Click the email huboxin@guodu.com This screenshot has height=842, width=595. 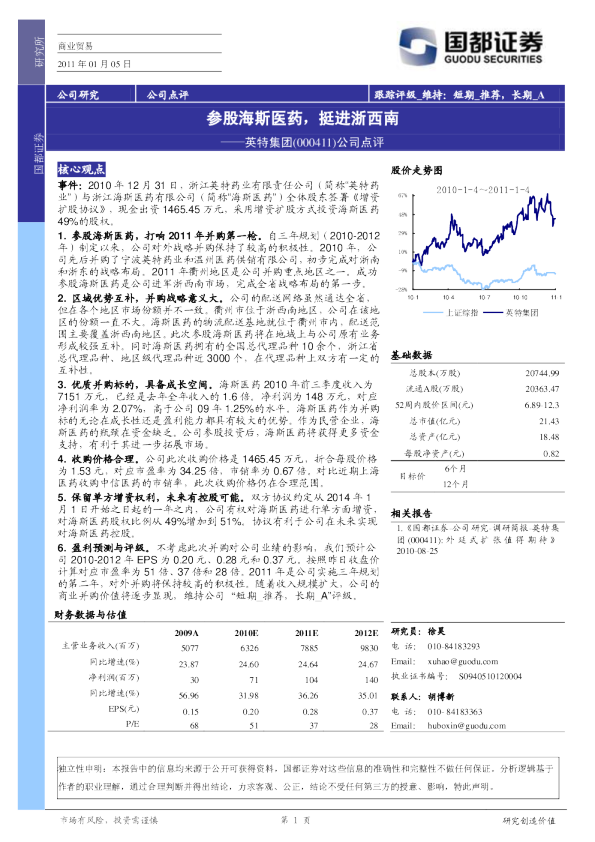point(466,726)
